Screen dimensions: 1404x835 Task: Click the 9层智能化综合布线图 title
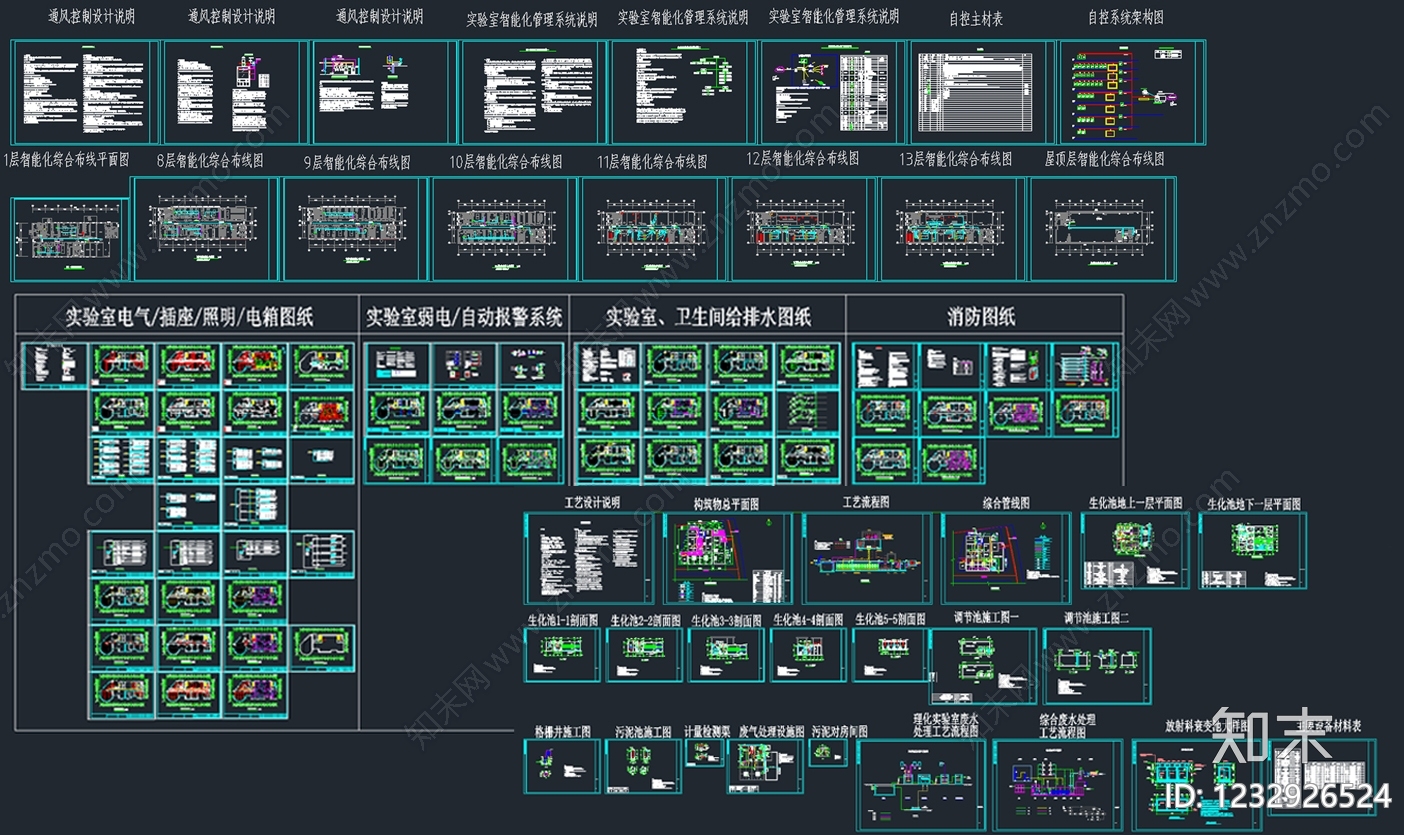tap(357, 161)
